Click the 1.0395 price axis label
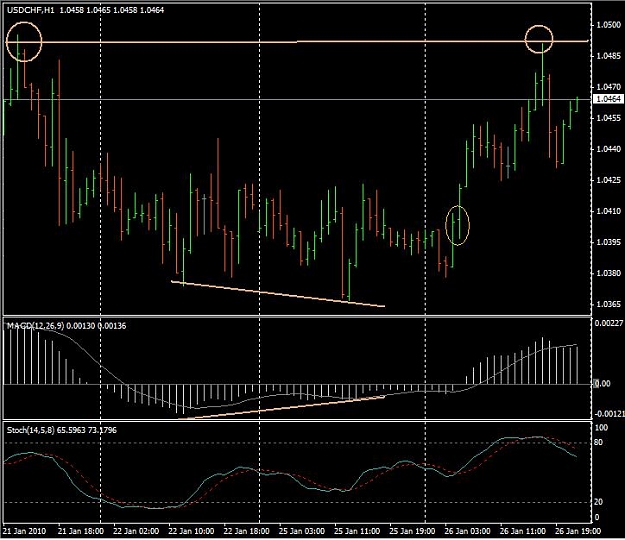625x540 pixels. [x=608, y=242]
